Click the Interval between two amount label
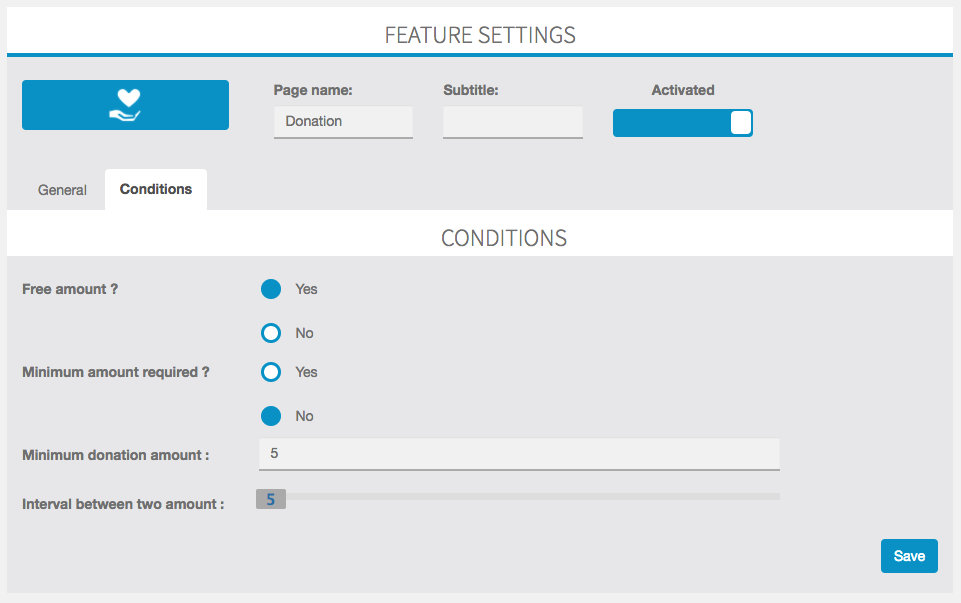 pos(123,504)
